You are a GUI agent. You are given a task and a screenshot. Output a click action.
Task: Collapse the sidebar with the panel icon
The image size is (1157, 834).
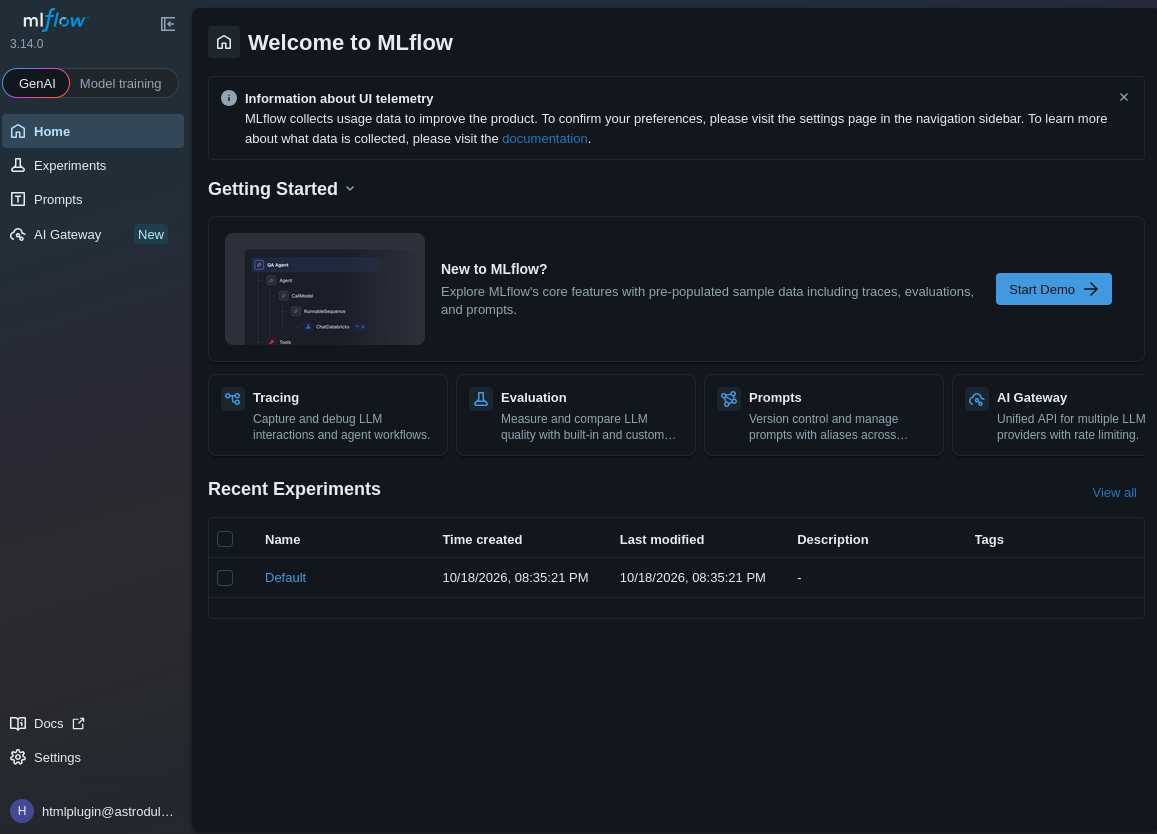(x=167, y=24)
